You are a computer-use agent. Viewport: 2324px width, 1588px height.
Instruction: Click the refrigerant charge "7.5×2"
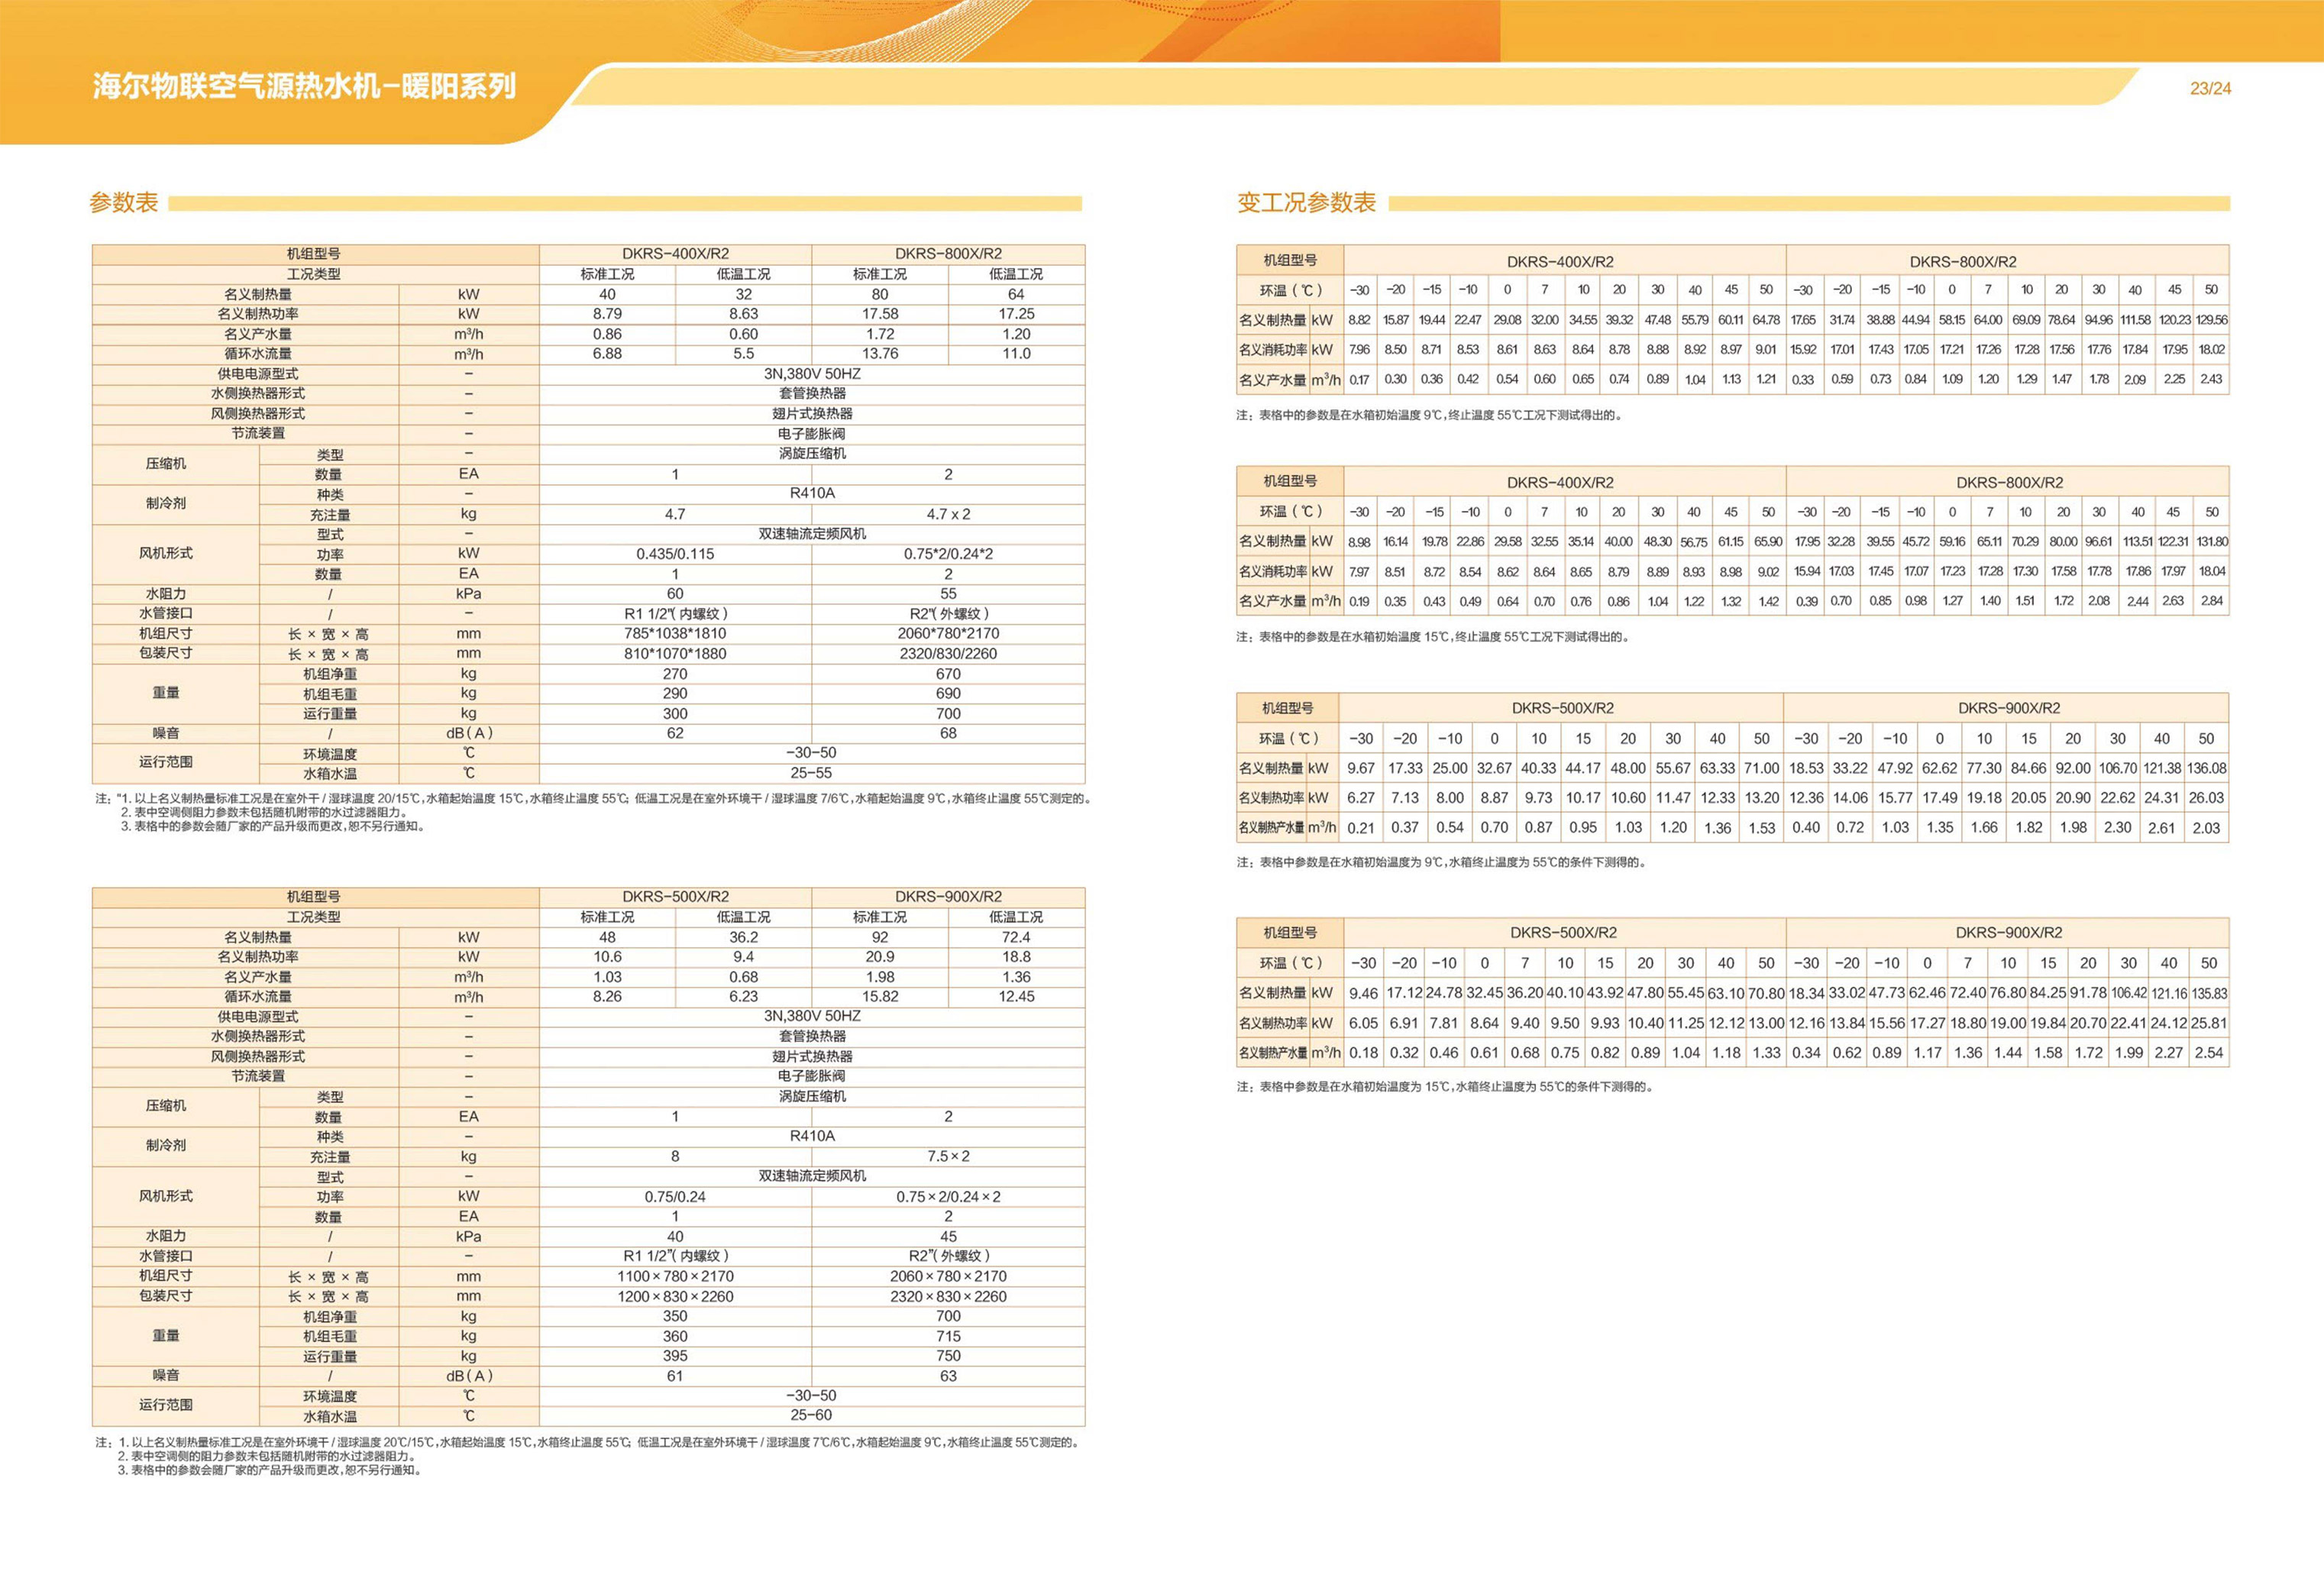coord(948,1156)
